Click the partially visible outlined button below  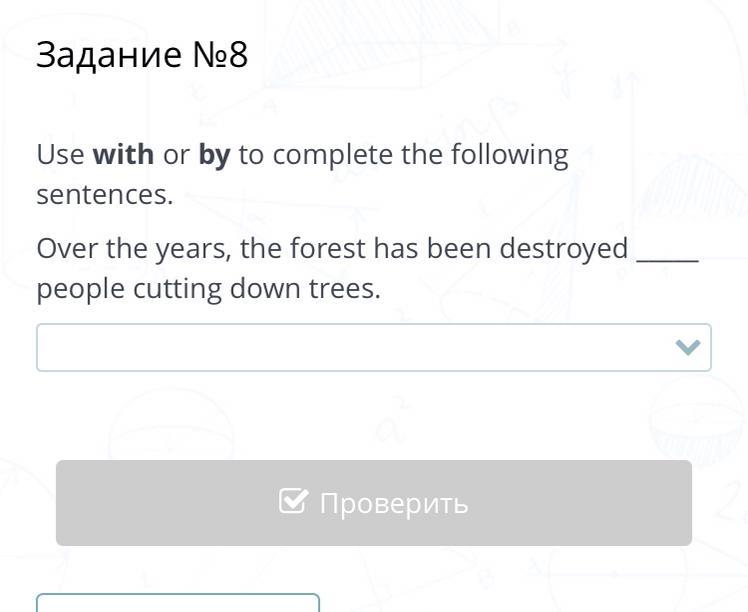[x=178, y=602]
